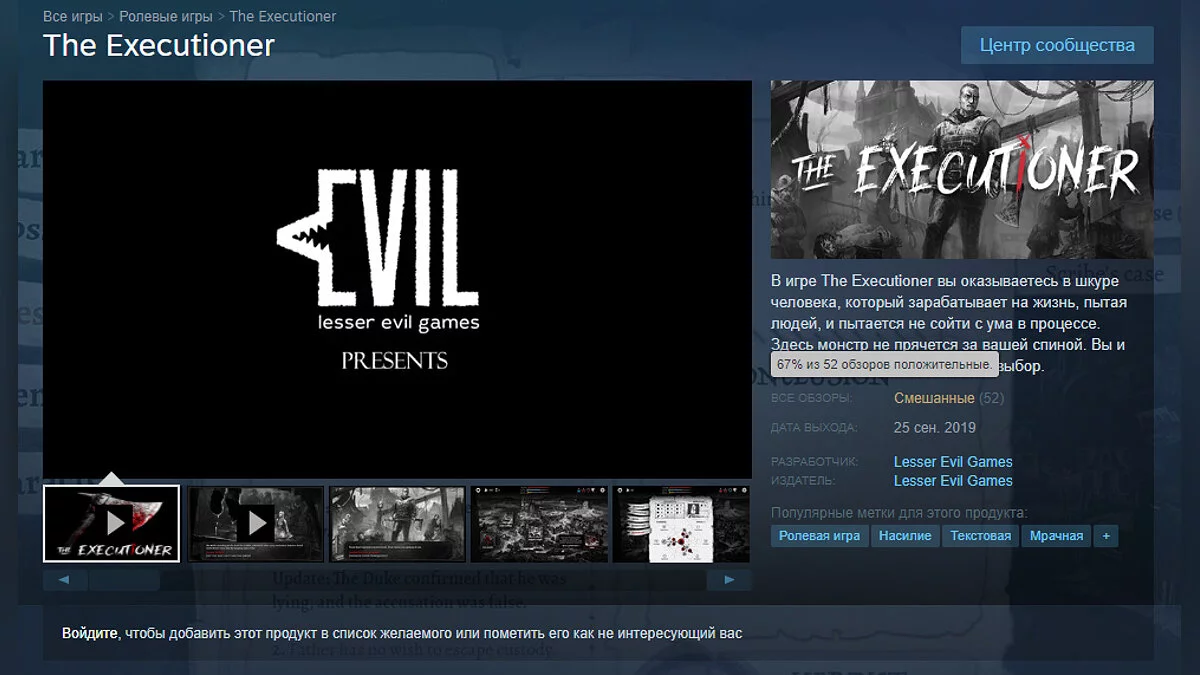Open the developer 'Lesser Evil Games' link
Image resolution: width=1200 pixels, height=675 pixels.
tap(953, 462)
